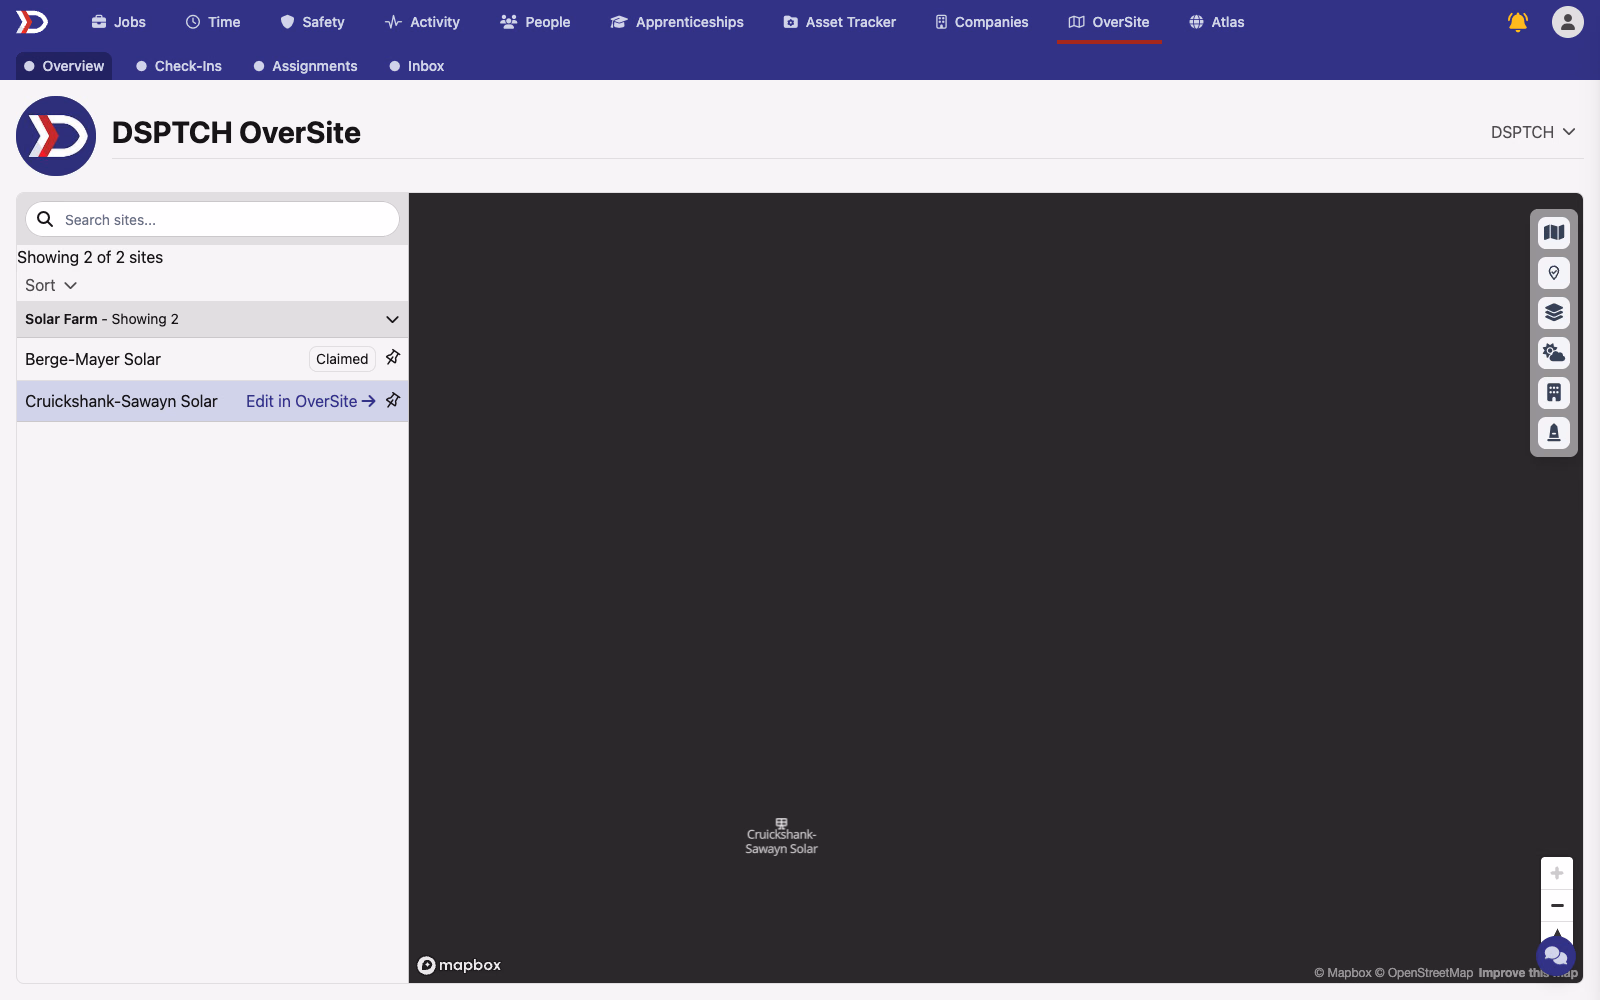Open the Asset Tracker page
The height and width of the screenshot is (1000, 1600).
tap(839, 22)
